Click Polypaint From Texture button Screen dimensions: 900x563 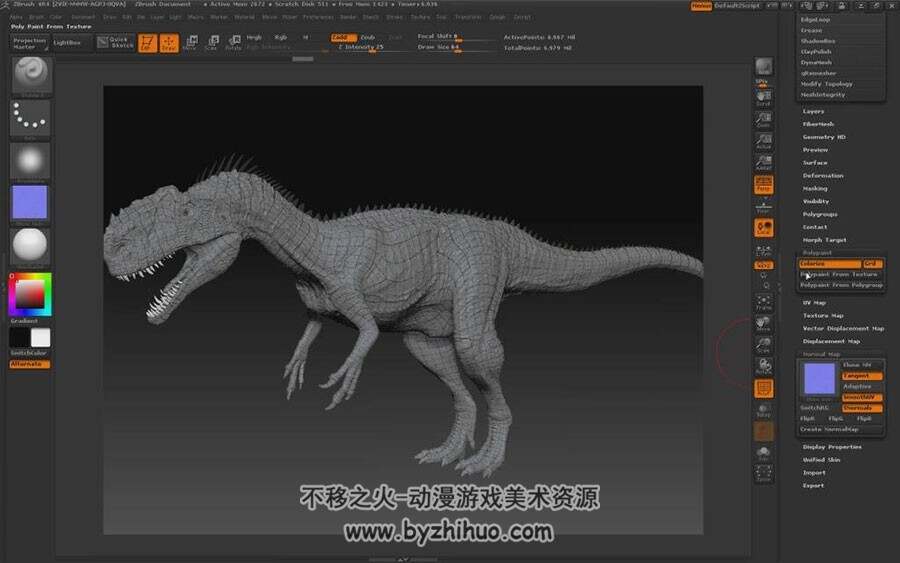point(839,274)
